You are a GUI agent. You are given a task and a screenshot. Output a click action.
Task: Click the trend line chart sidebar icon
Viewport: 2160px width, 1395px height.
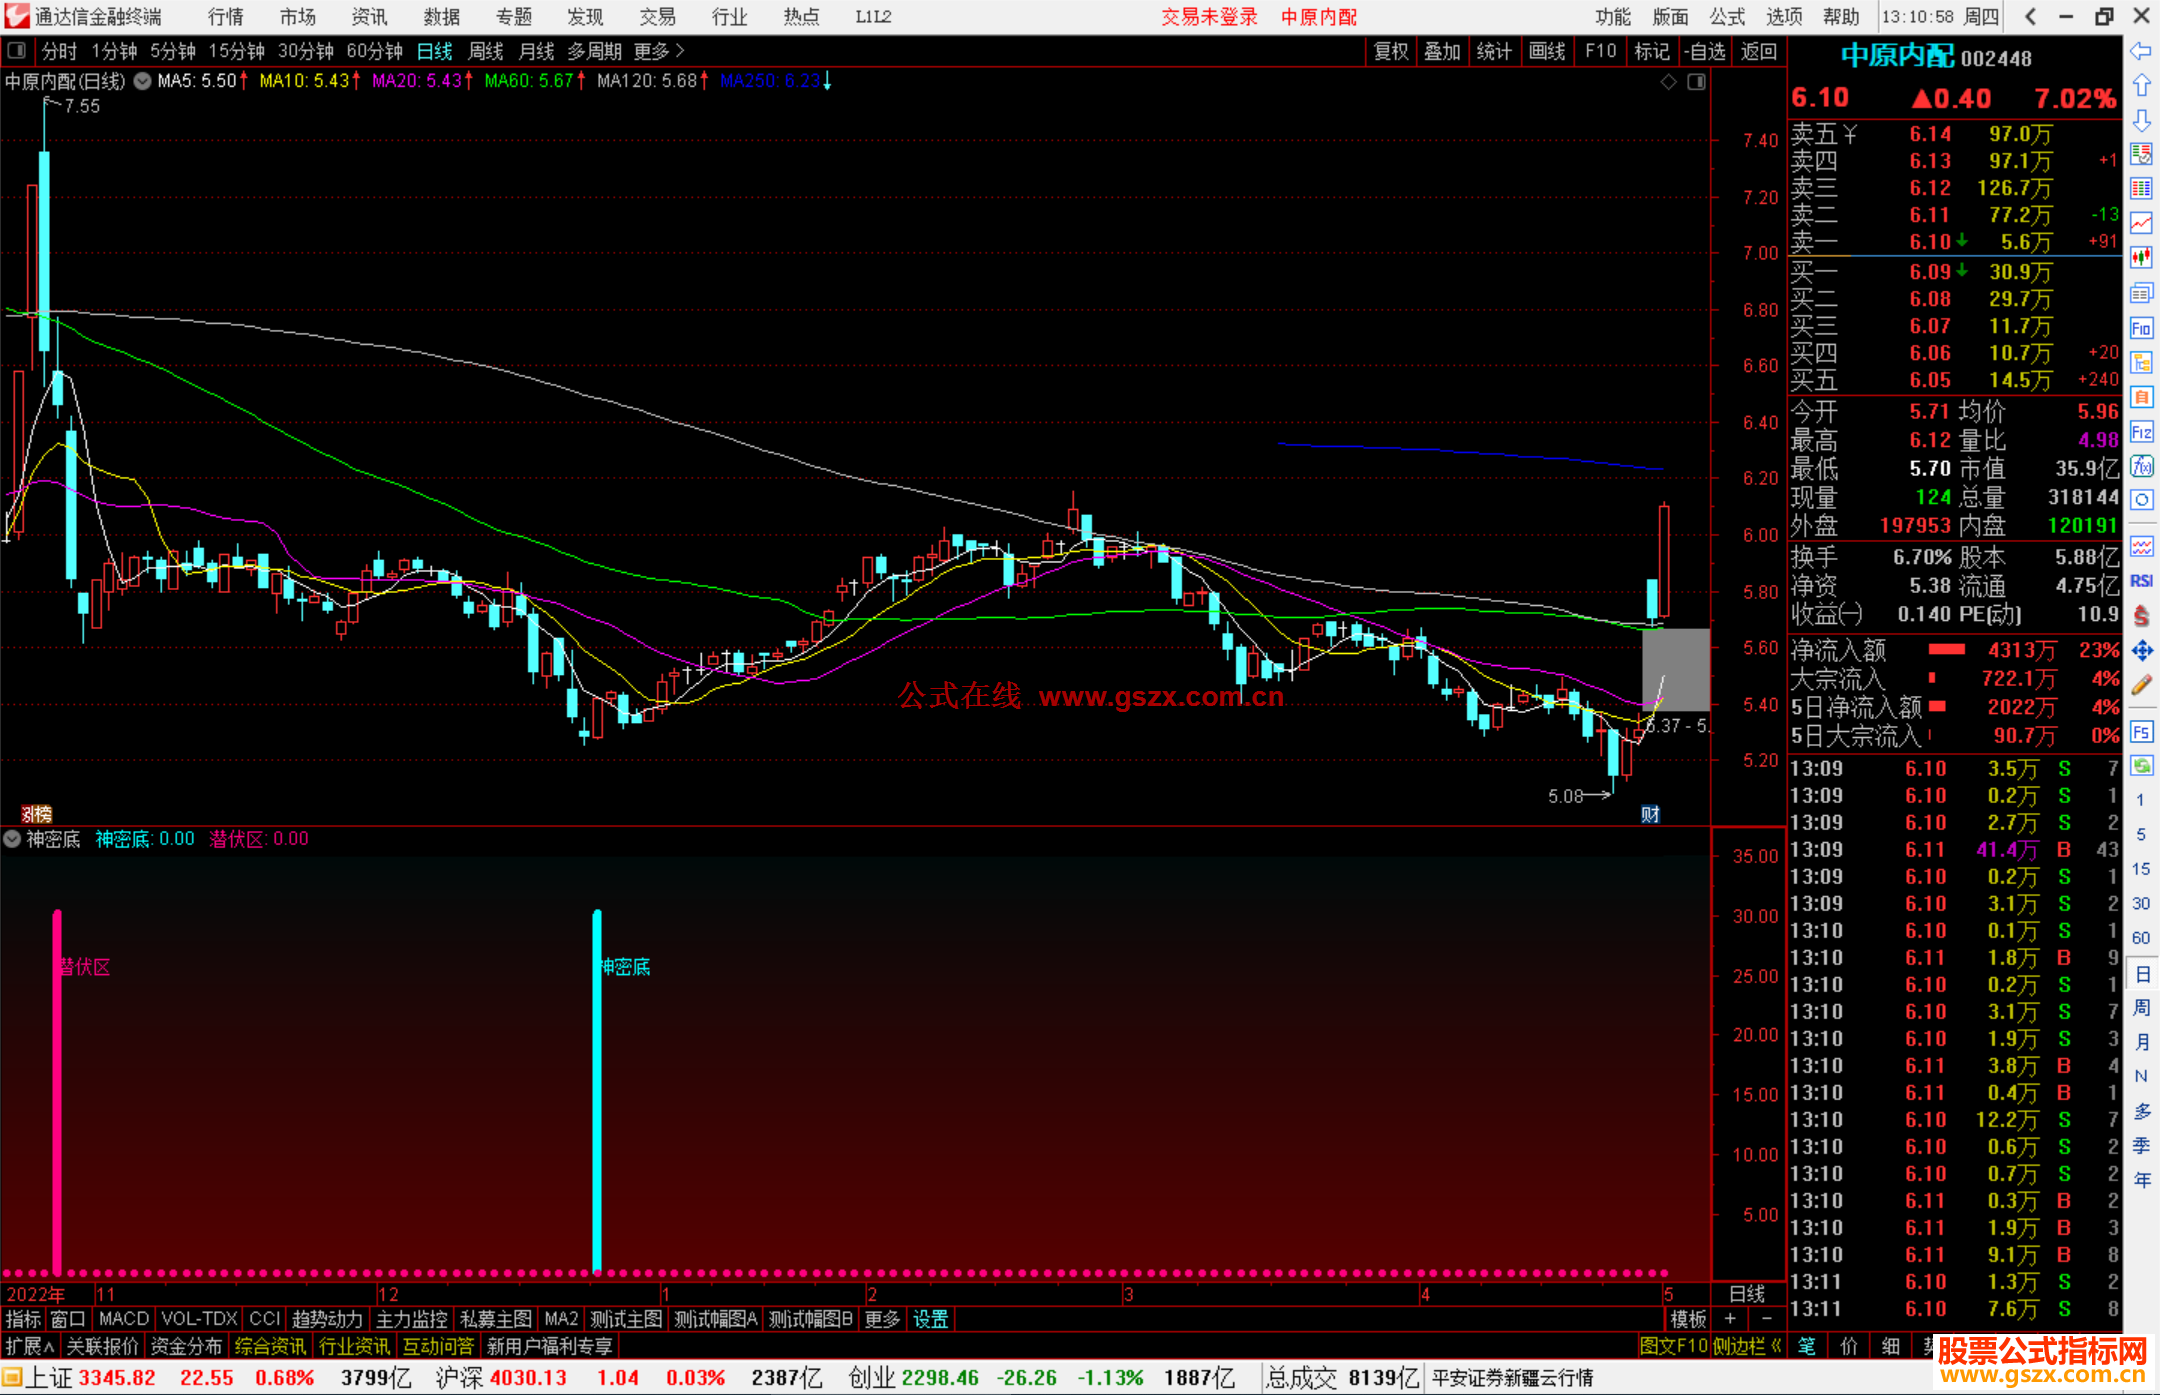point(2141,223)
